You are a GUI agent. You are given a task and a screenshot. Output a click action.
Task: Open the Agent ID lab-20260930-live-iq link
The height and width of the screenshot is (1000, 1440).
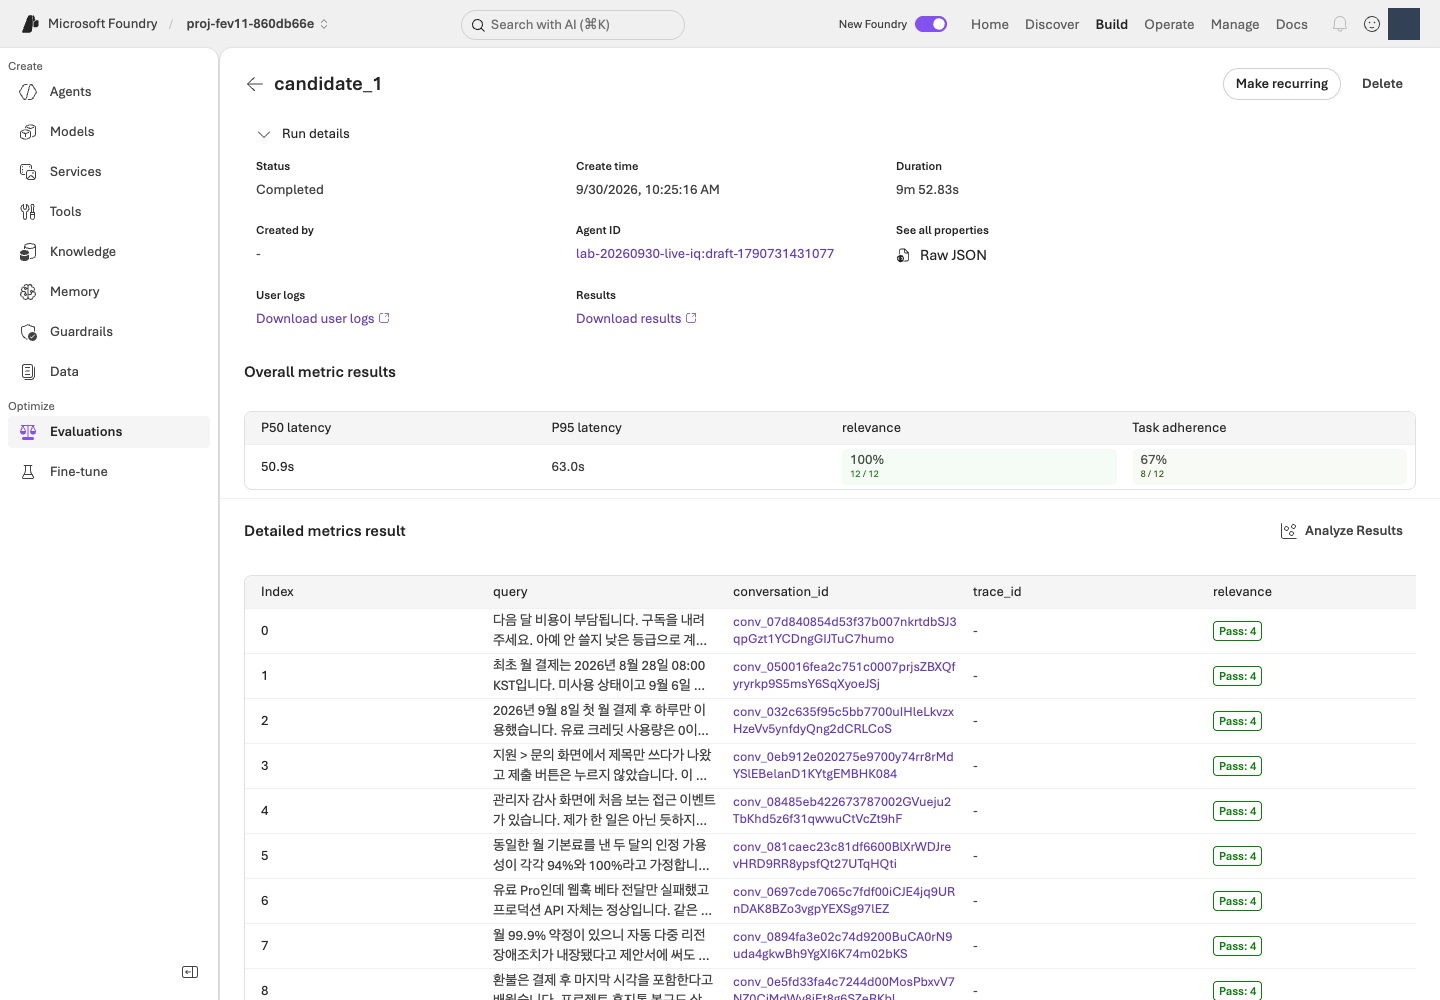(x=705, y=254)
